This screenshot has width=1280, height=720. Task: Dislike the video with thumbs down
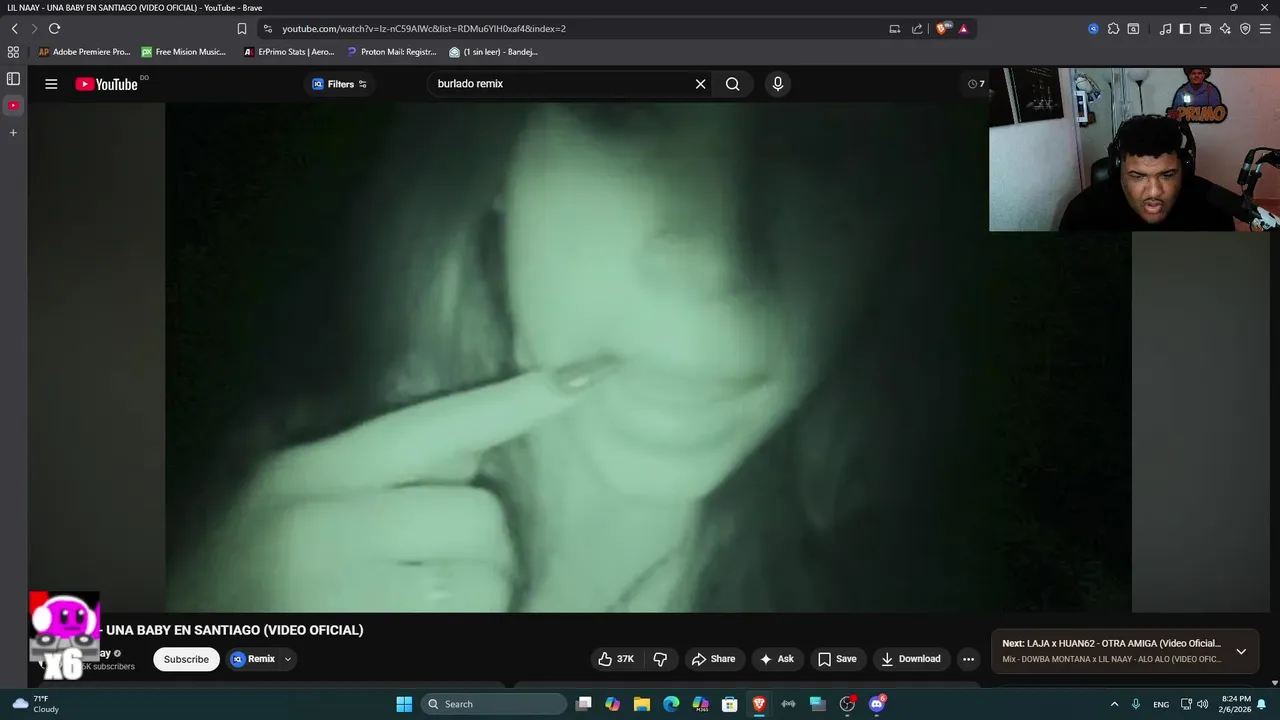[660, 659]
